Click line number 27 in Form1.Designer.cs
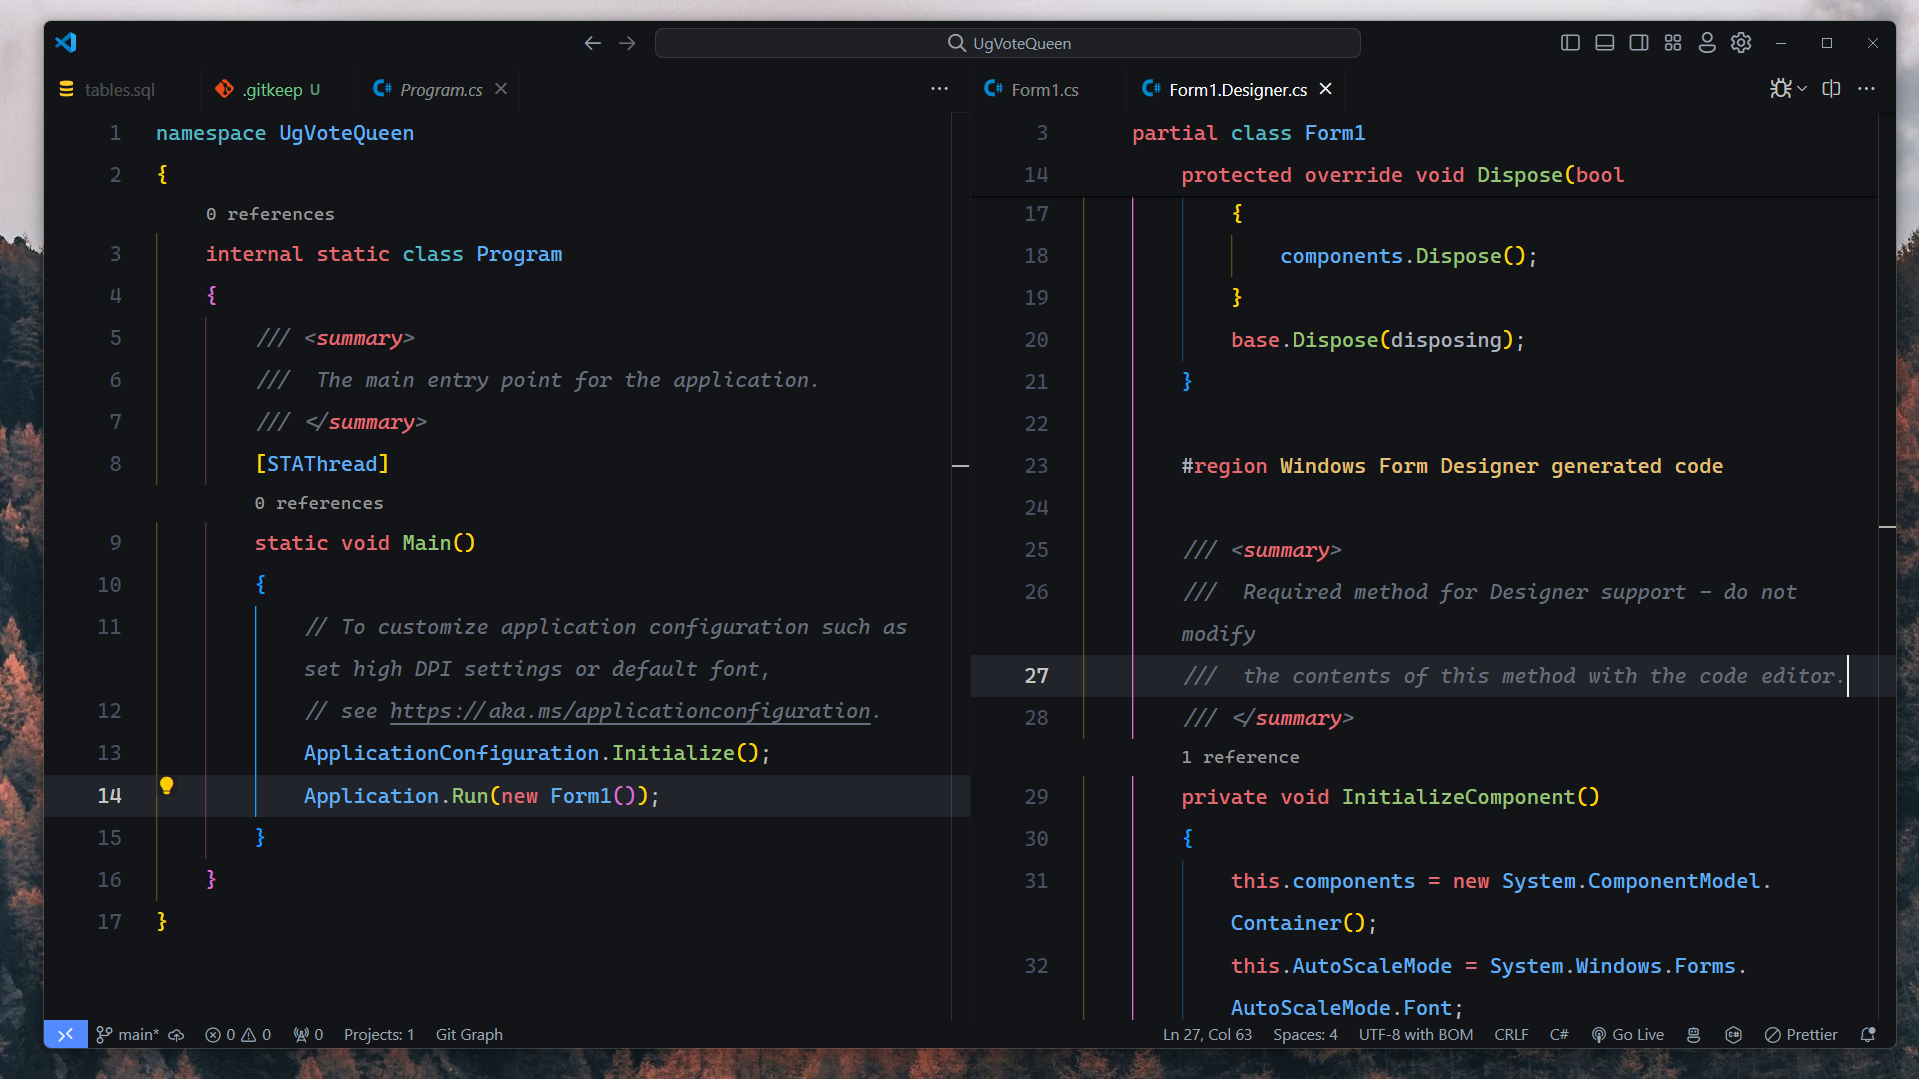 pyautogui.click(x=1036, y=676)
